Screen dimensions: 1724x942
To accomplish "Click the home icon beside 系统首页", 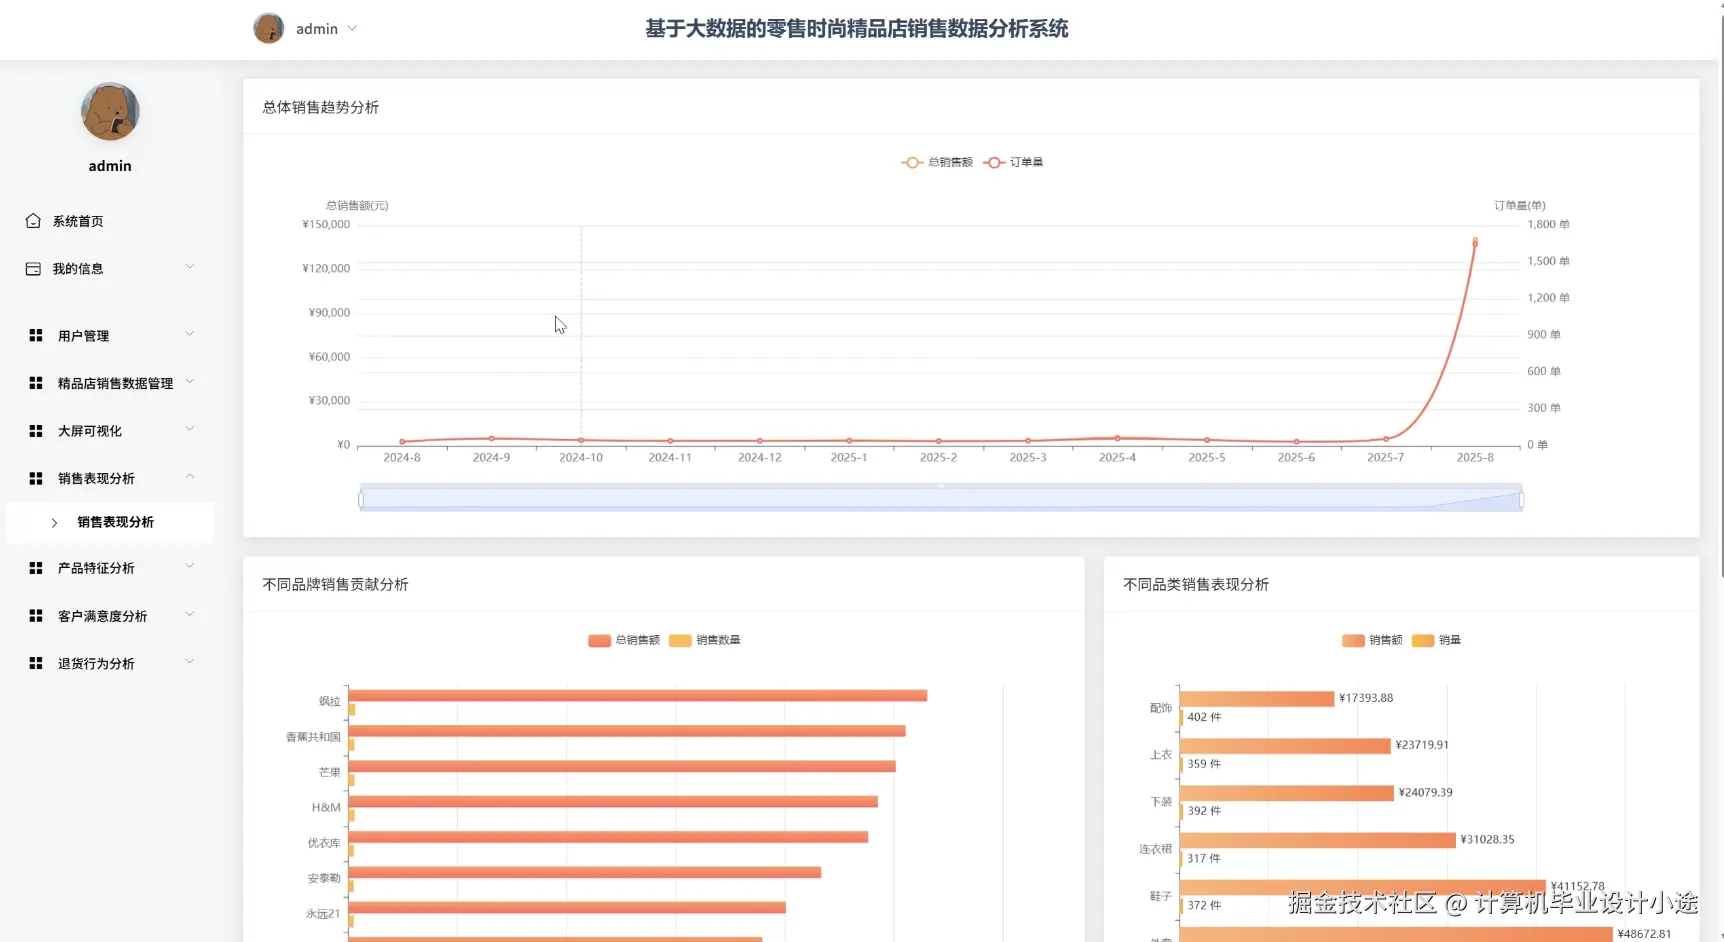I will 33,221.
